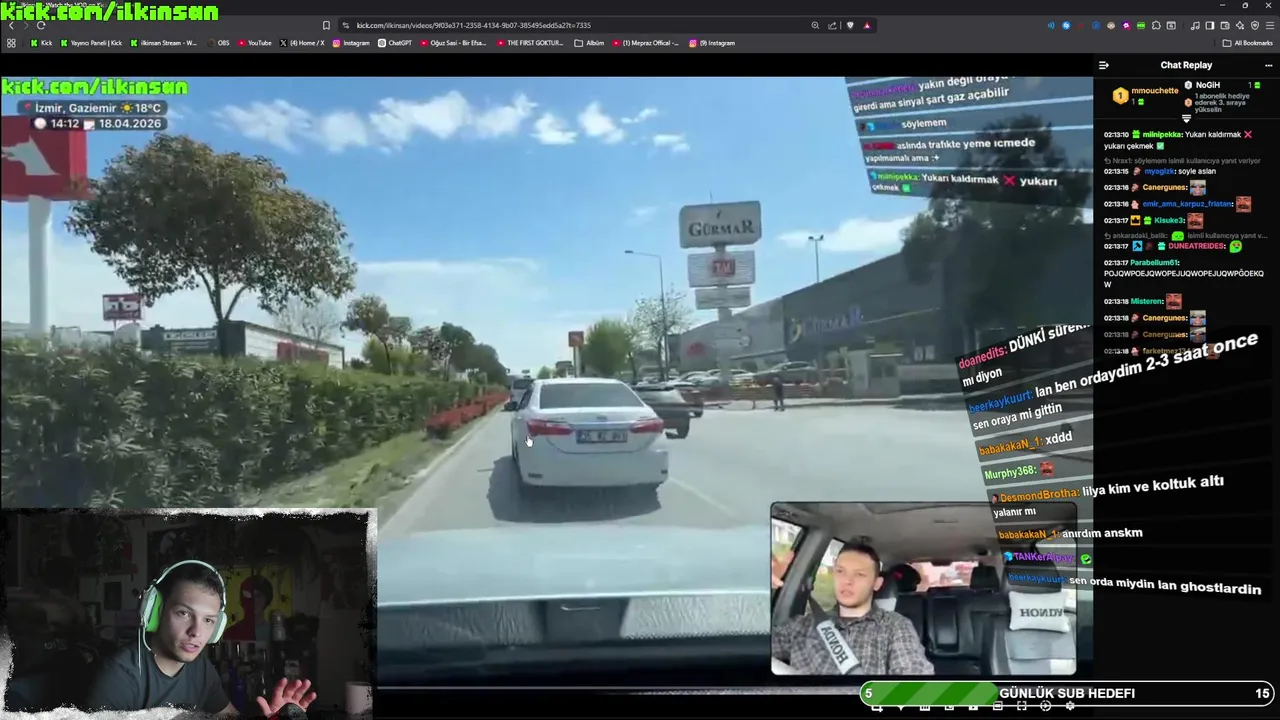Click the fullscreen icon in player controls
Screen dimensions: 1280x720
1022,706
